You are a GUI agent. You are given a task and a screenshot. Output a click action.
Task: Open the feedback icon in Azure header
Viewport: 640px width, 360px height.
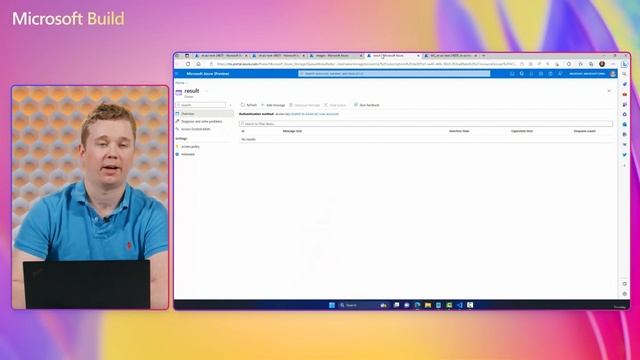click(x=560, y=74)
